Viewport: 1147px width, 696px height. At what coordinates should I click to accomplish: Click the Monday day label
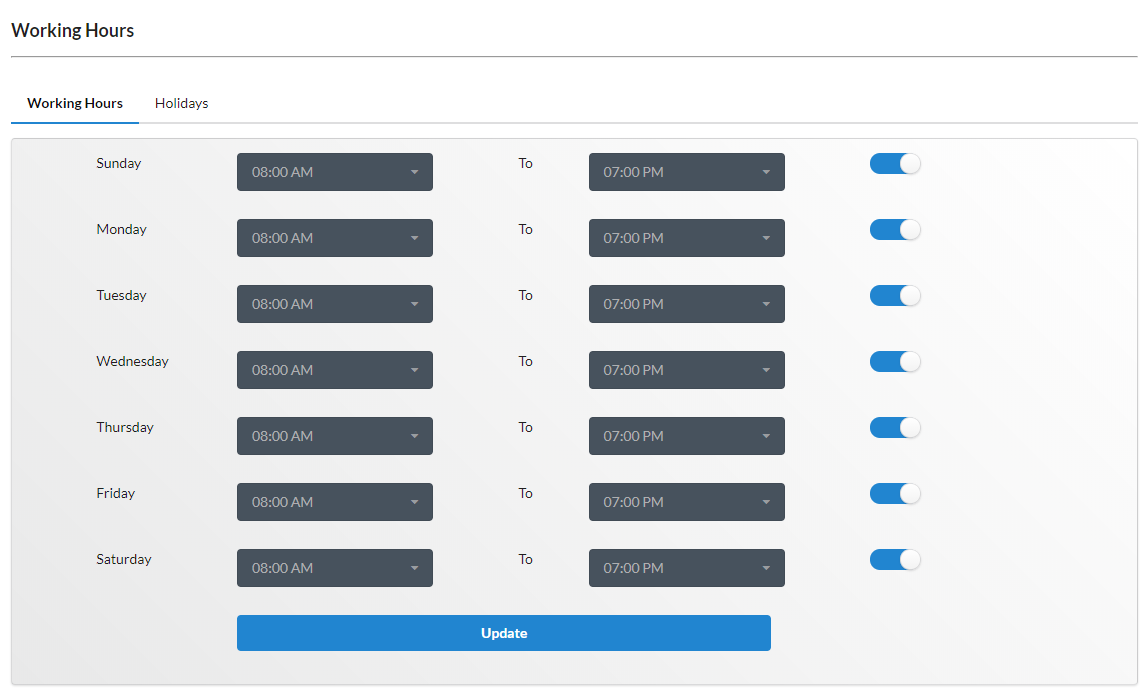pos(121,229)
